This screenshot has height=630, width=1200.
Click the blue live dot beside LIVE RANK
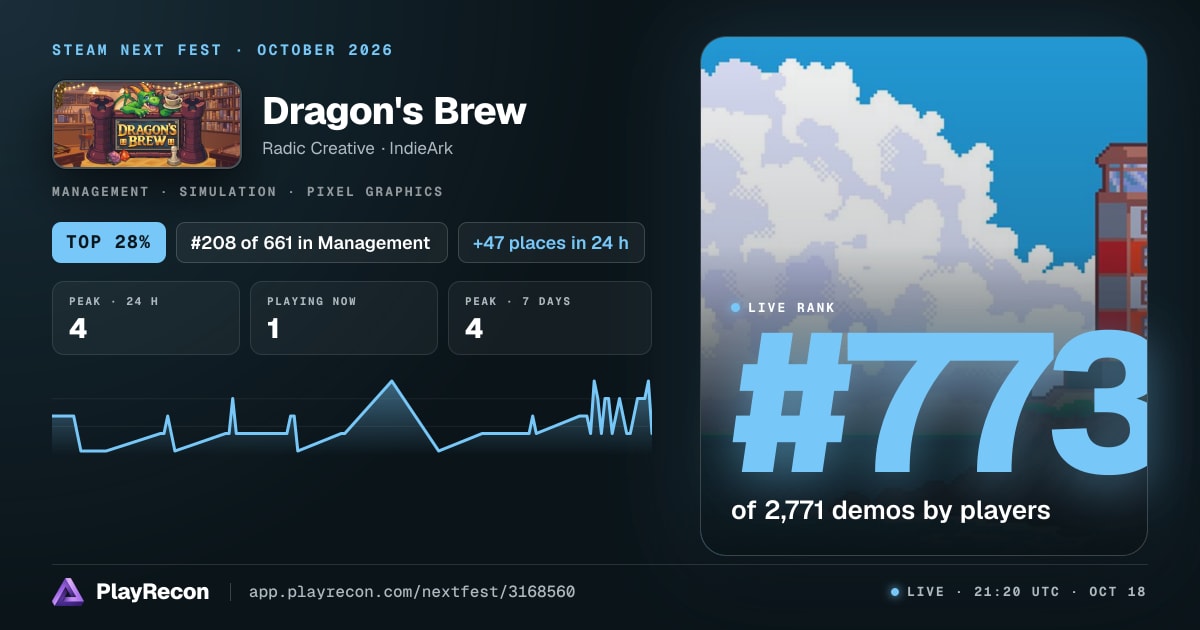pyautogui.click(x=736, y=308)
